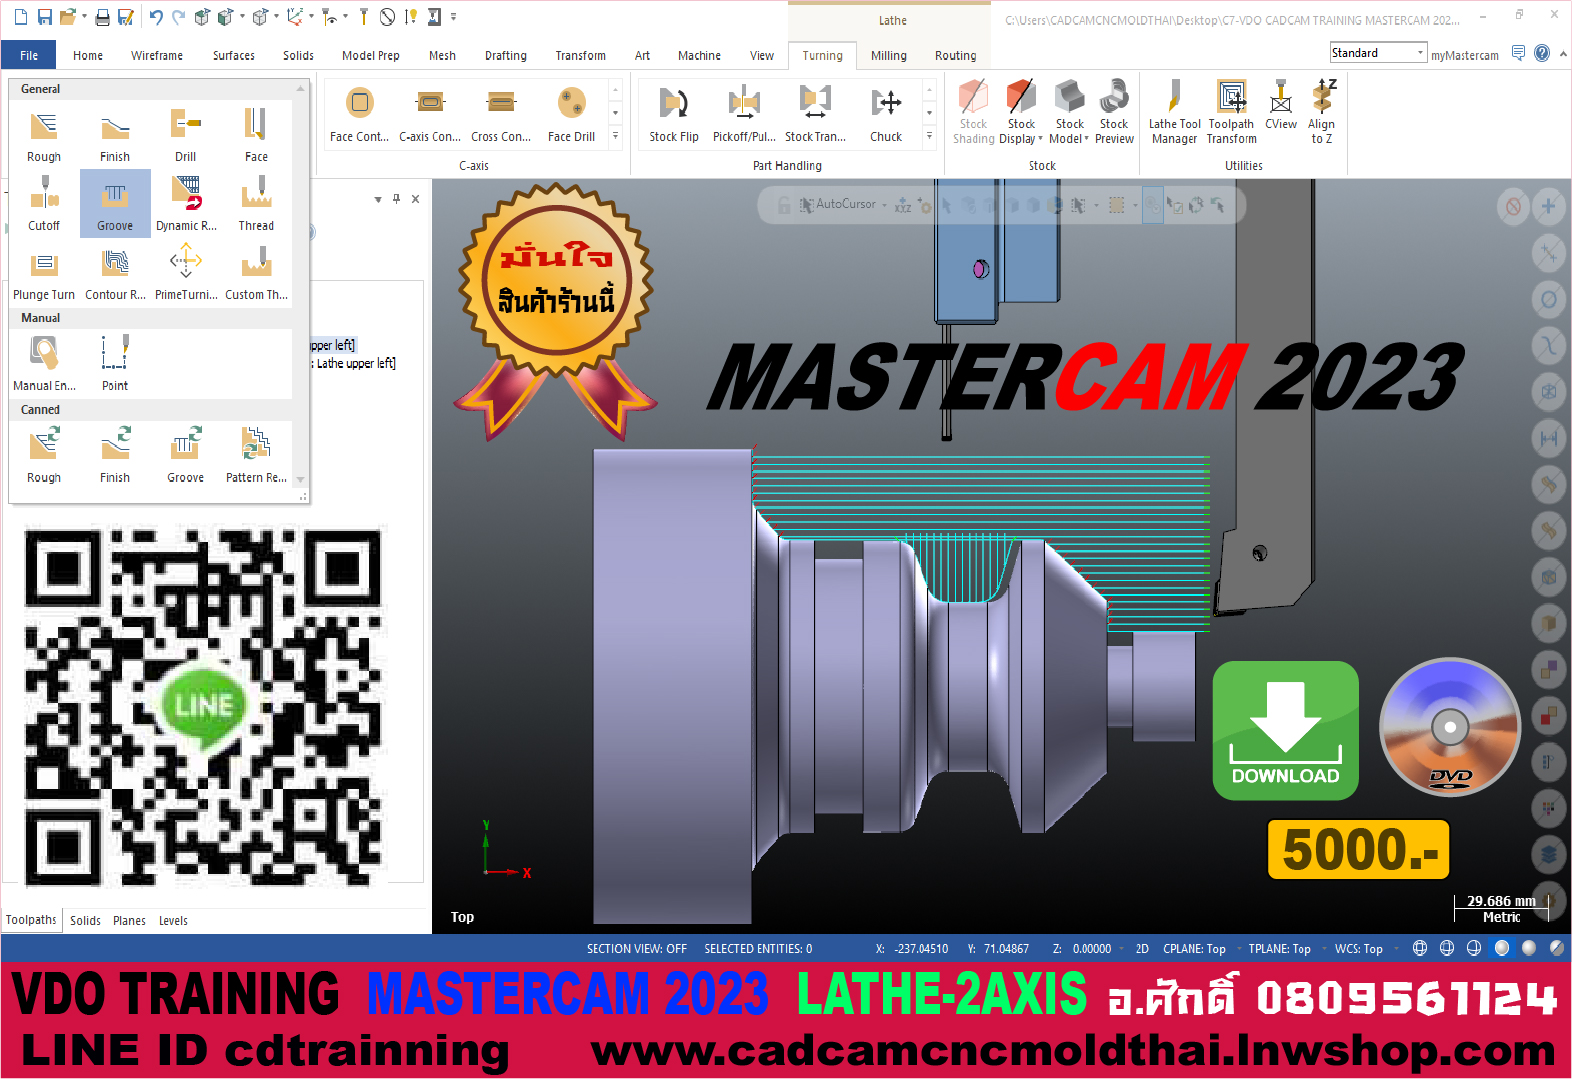The width and height of the screenshot is (1572, 1079).
Task: Expand the Part Handling gallery
Action: click(929, 136)
